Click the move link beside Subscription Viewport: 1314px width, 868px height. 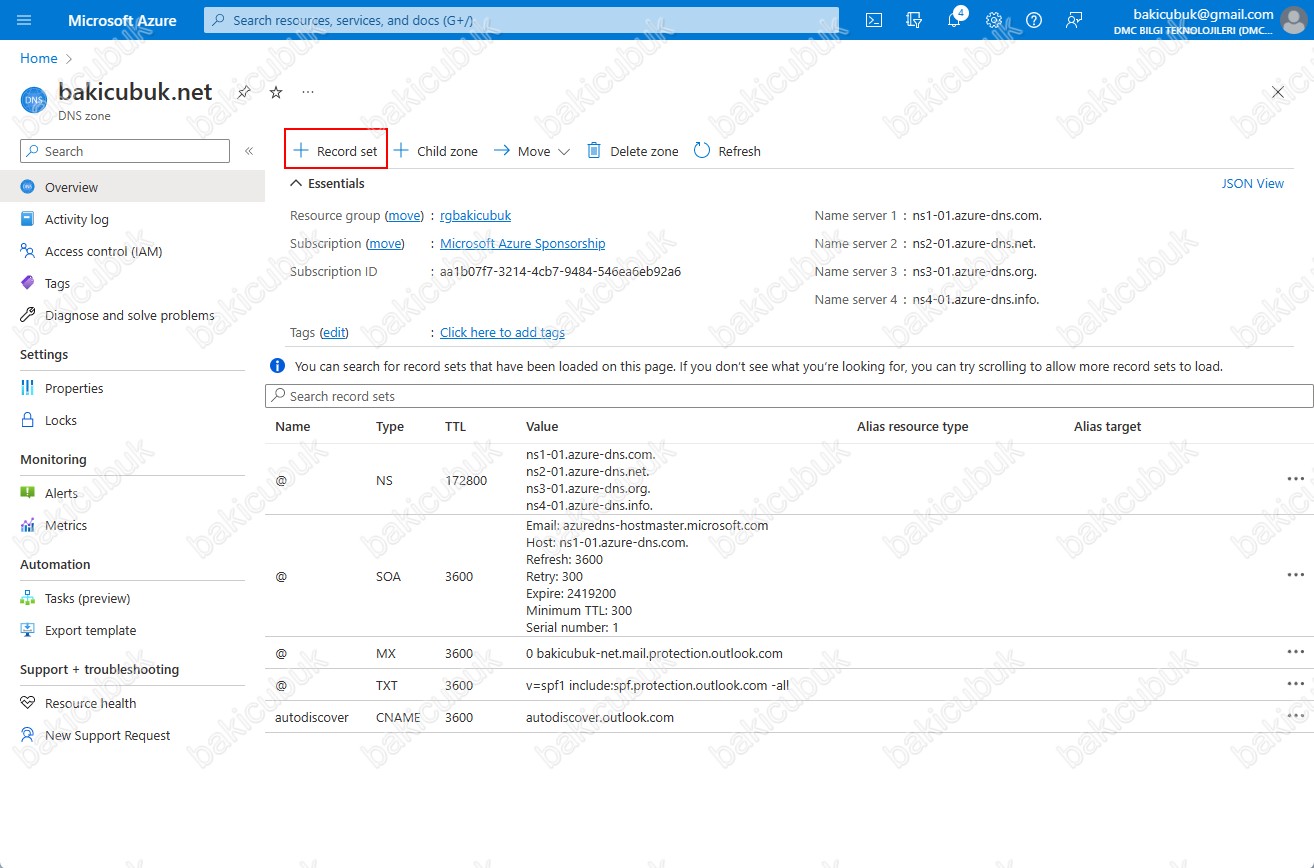pos(385,244)
